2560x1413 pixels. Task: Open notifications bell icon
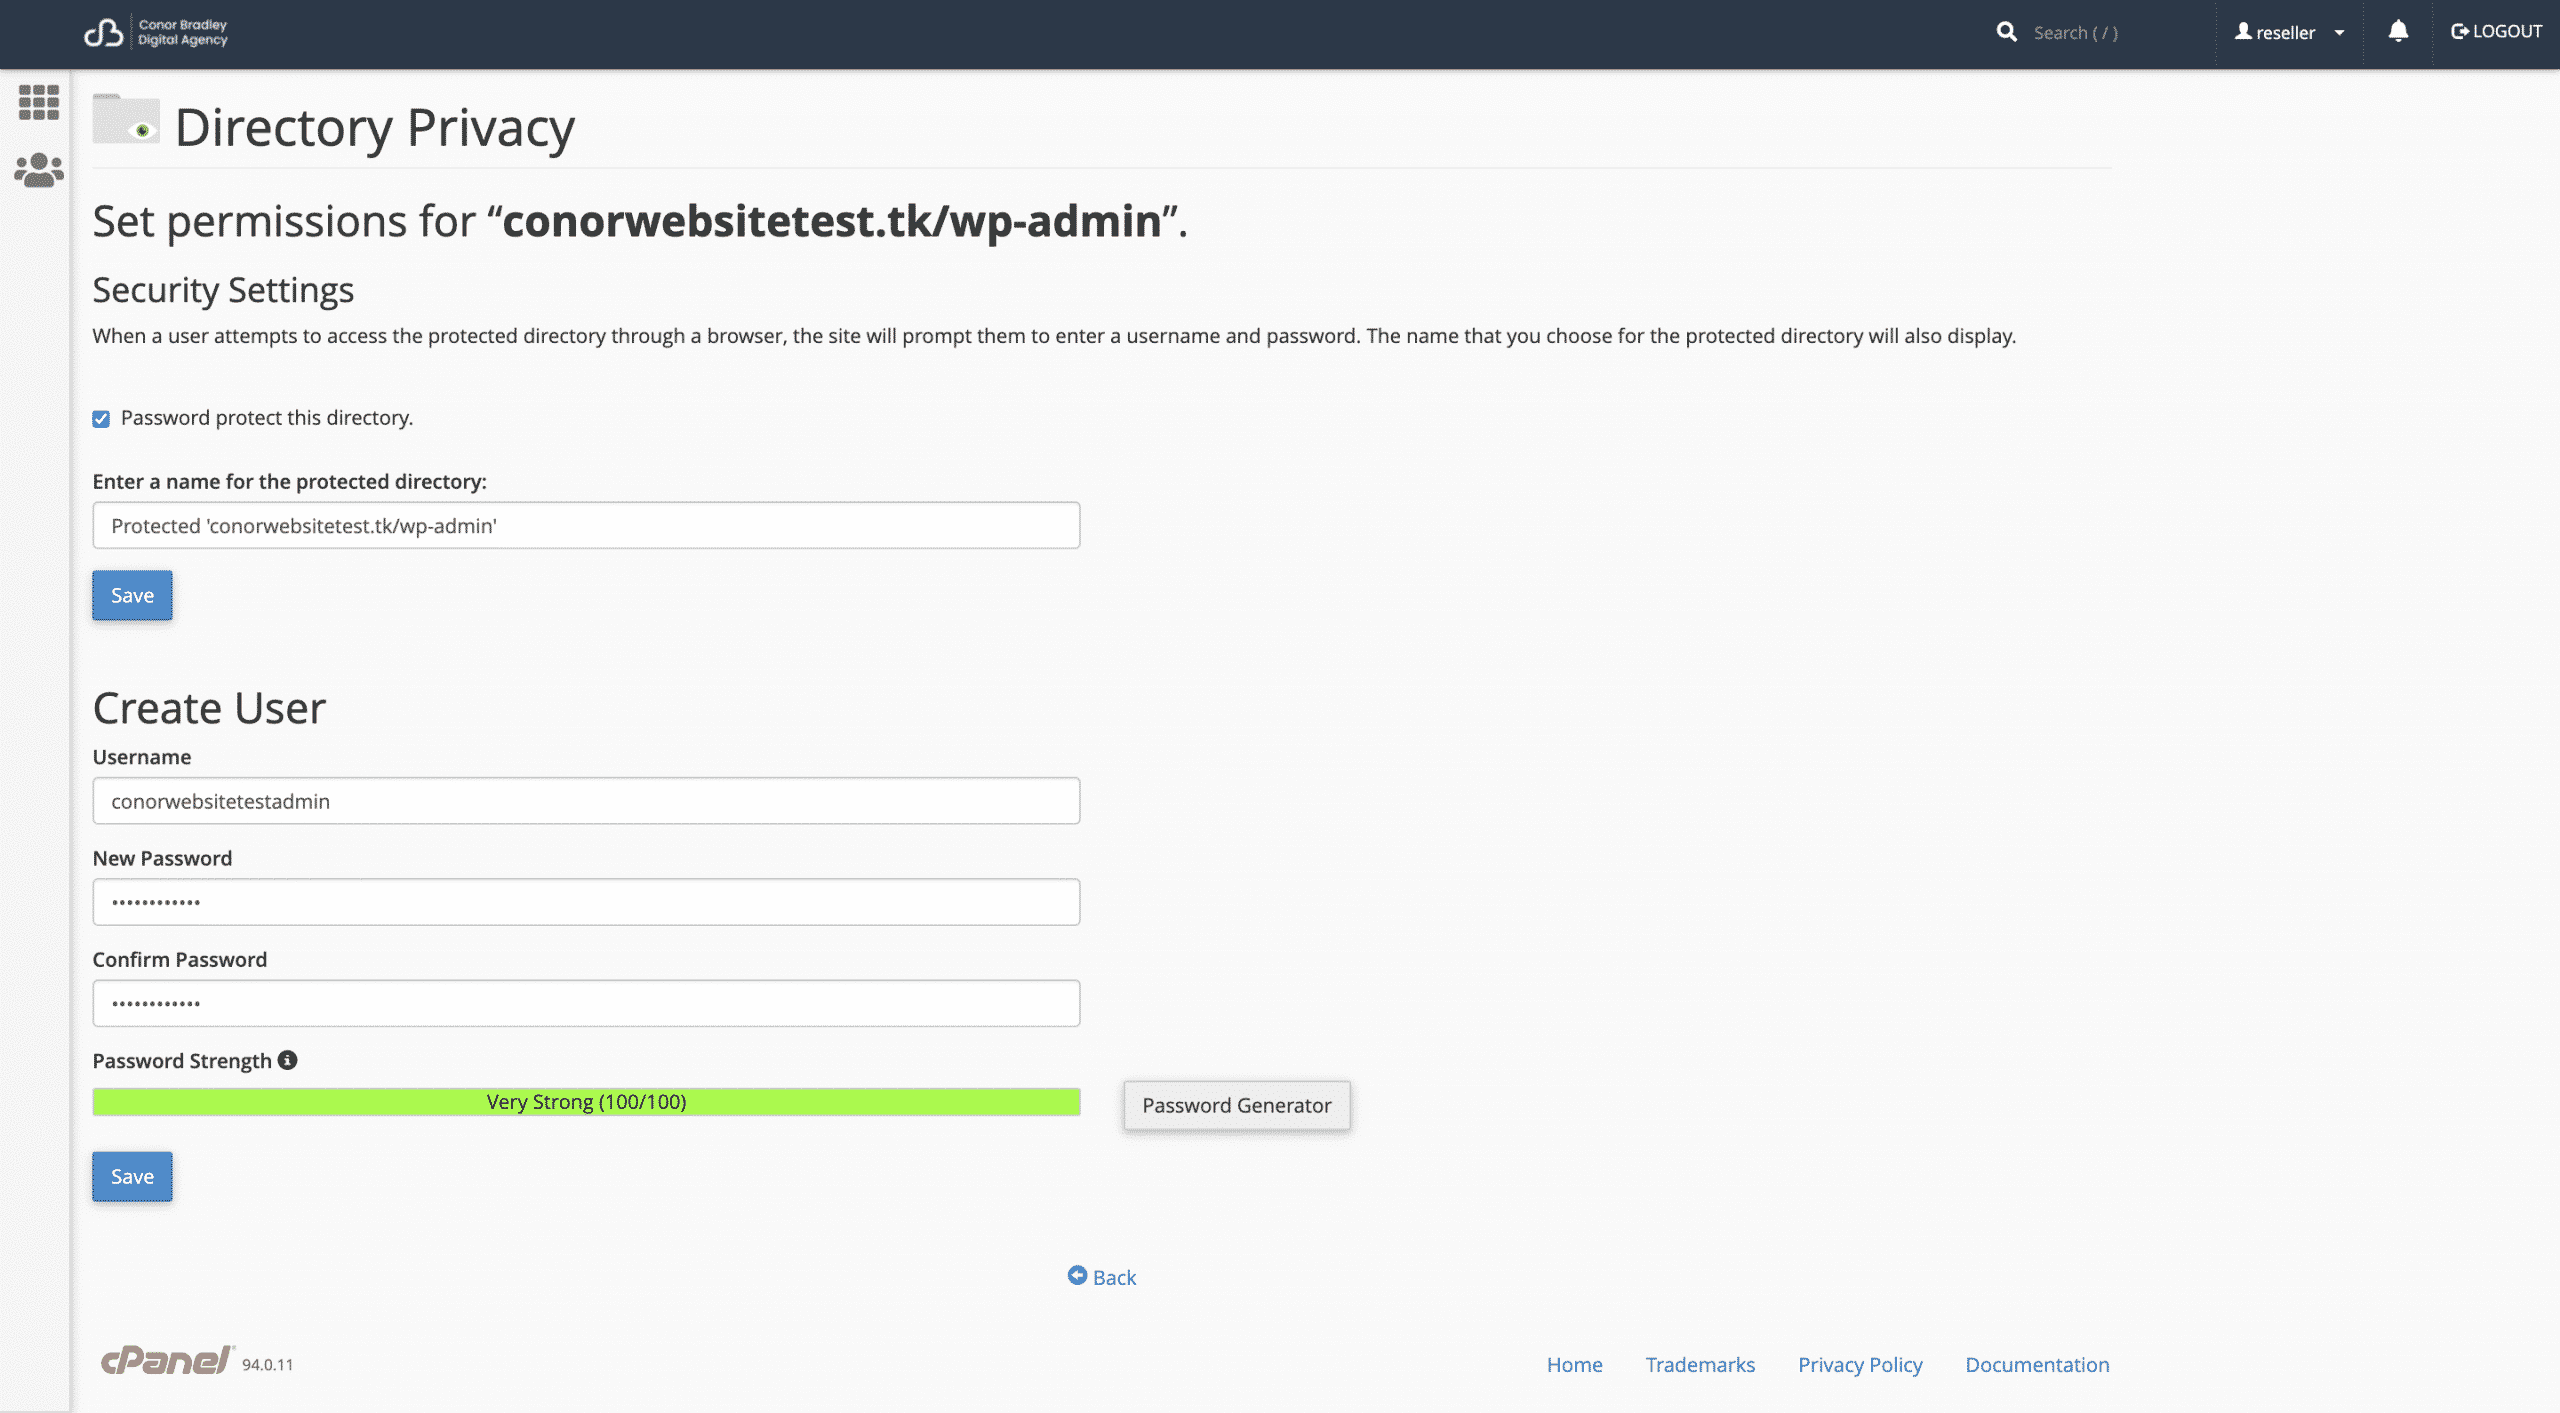click(2398, 32)
